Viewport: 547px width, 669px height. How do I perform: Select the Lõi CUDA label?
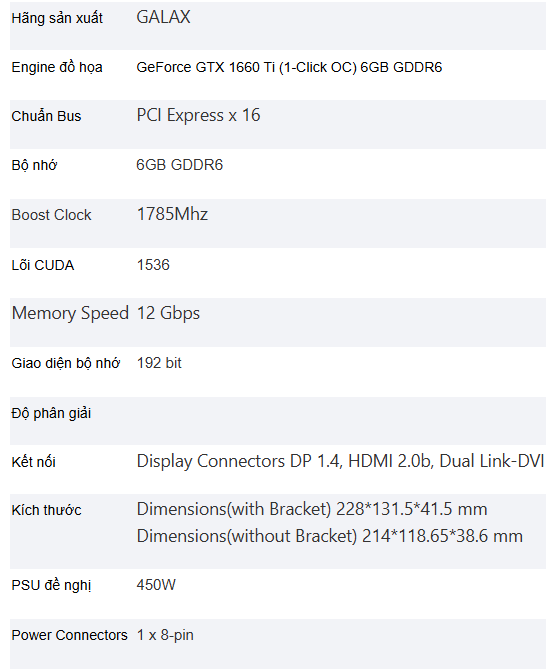43,265
